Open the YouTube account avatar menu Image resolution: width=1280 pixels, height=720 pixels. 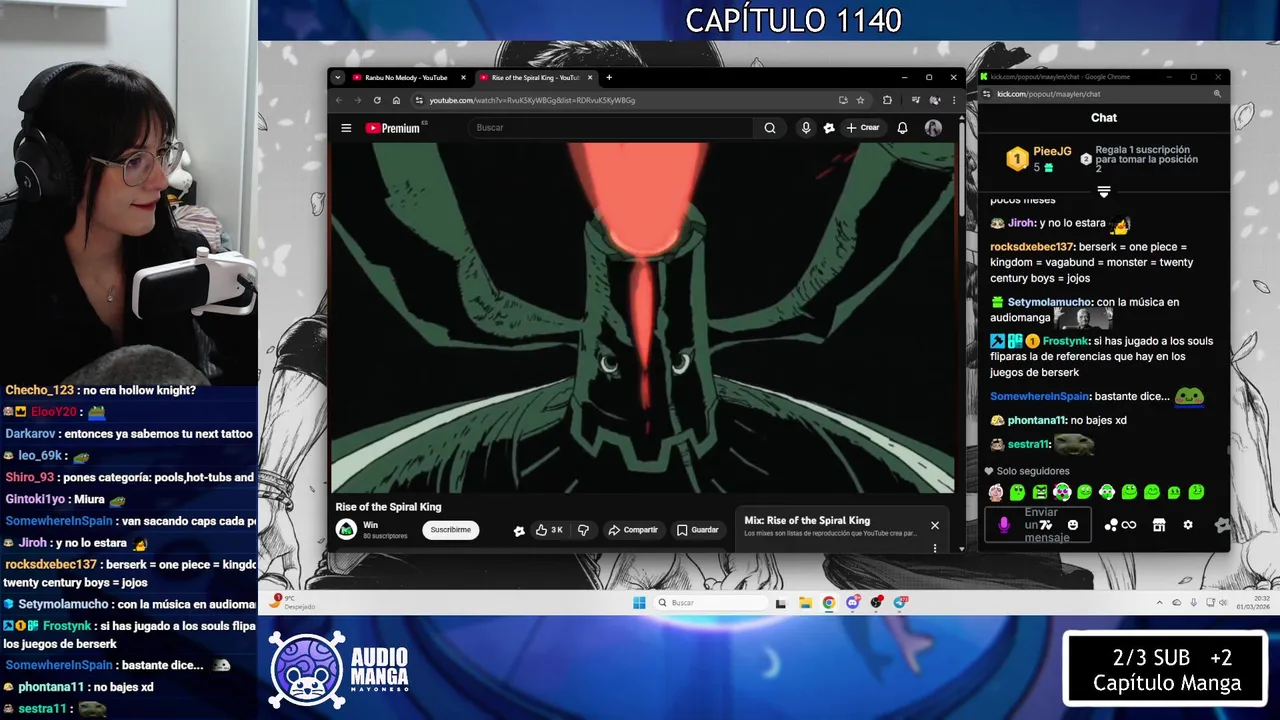[933, 128]
